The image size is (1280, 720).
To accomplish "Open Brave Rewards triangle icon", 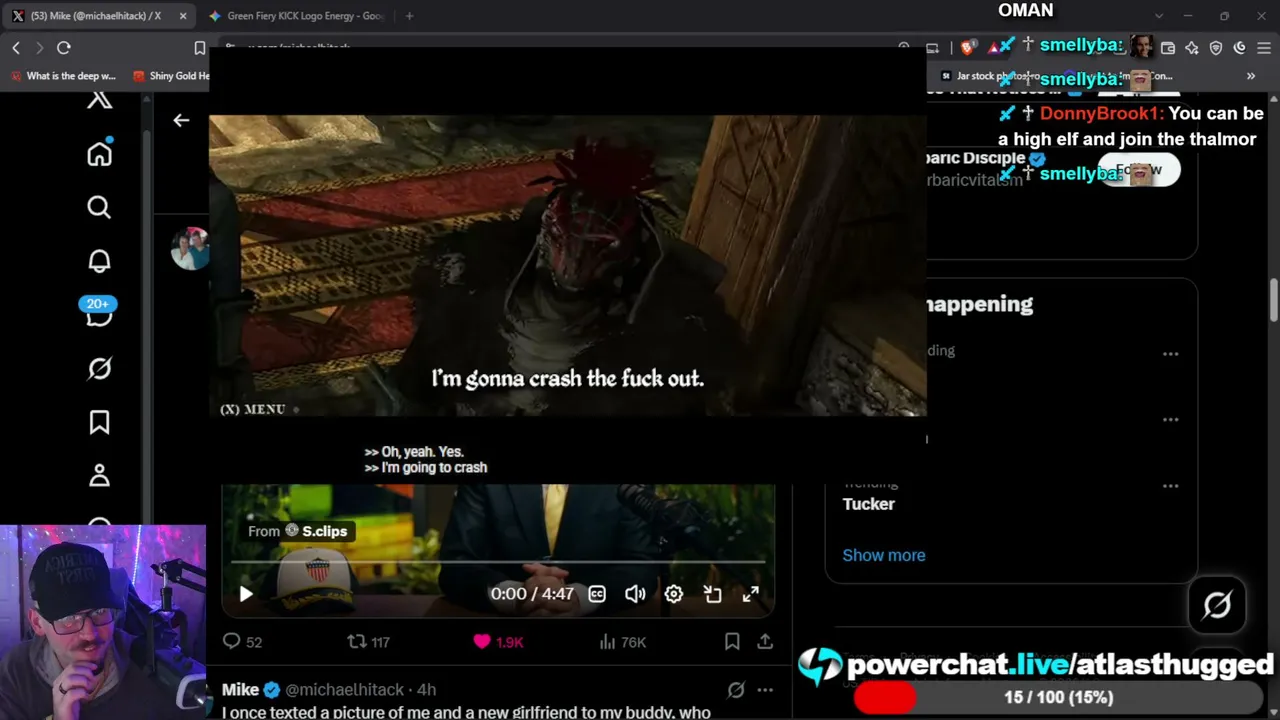I will pos(994,47).
